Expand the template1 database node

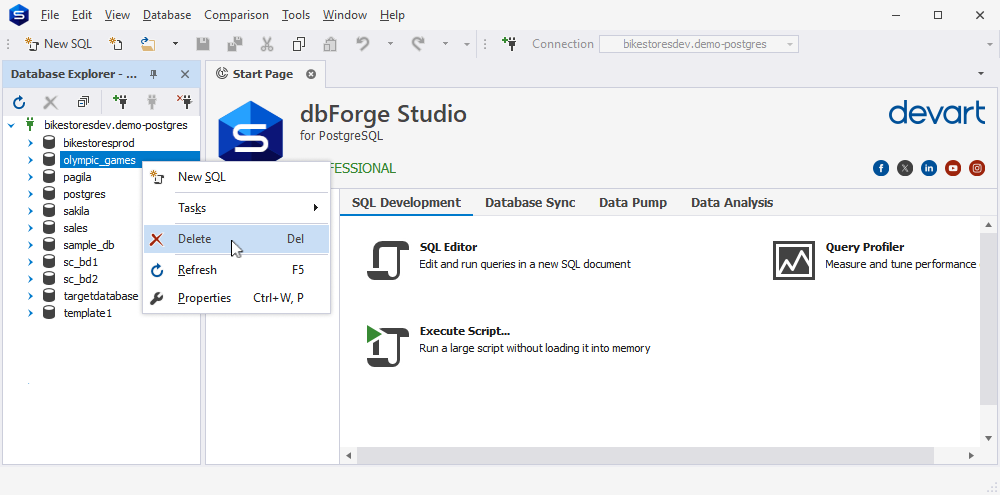(30, 313)
